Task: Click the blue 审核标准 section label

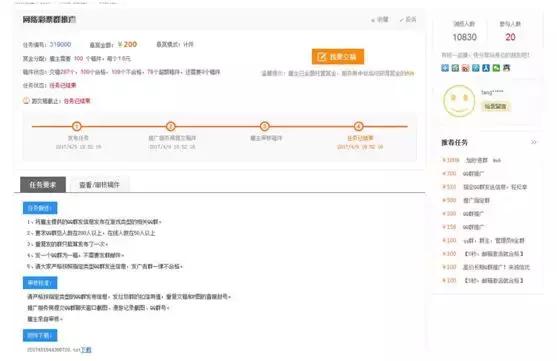Action: click(x=40, y=283)
